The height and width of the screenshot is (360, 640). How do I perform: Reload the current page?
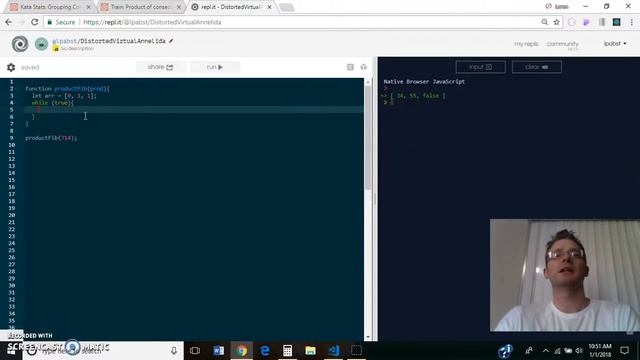(x=35, y=22)
